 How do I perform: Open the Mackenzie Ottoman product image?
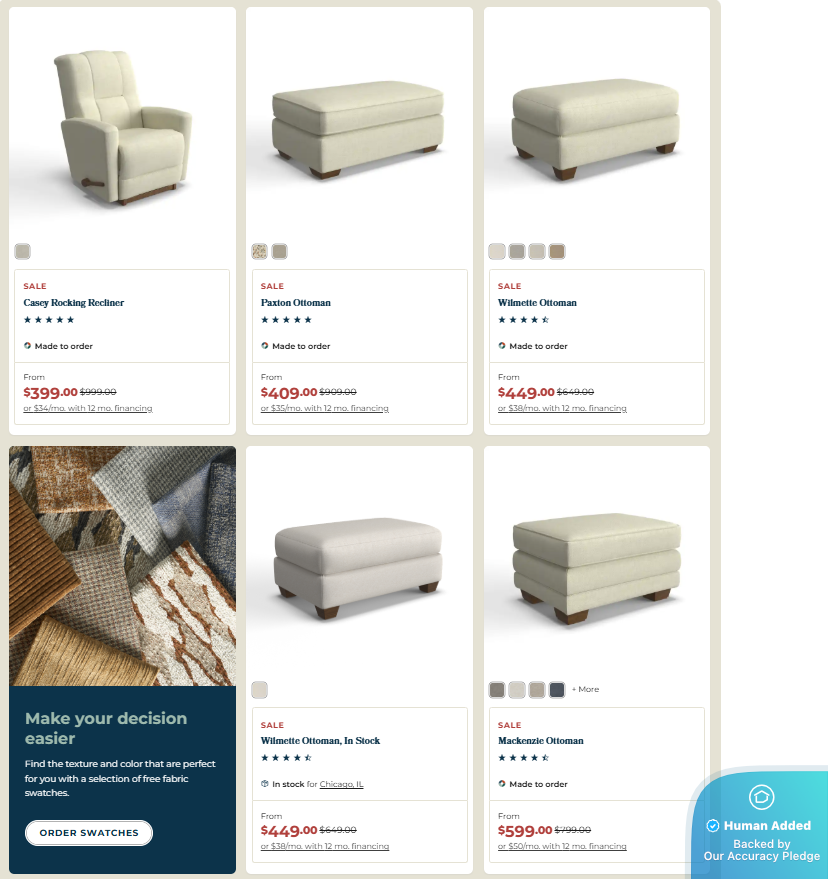596,567
